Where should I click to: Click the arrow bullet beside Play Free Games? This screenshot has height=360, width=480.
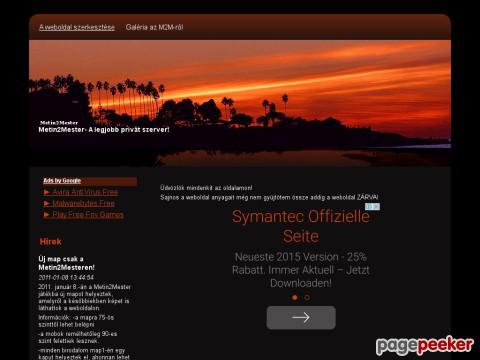47,215
